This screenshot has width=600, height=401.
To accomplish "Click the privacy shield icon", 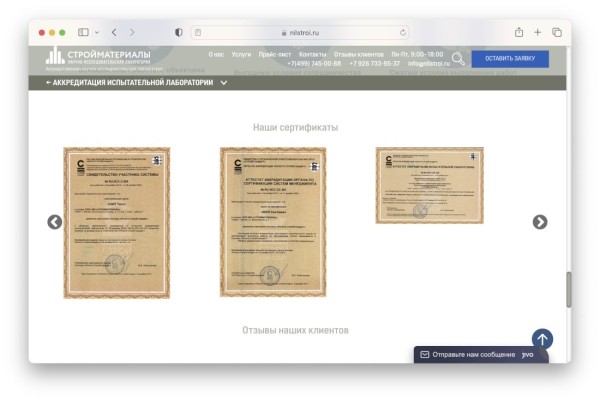I will pos(178,32).
